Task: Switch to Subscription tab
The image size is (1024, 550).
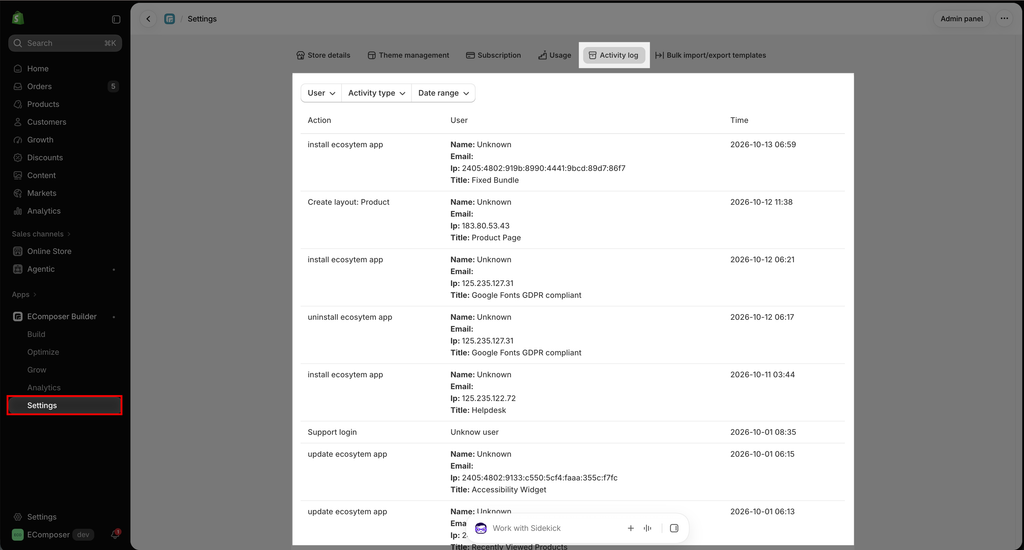Action: [x=493, y=56]
